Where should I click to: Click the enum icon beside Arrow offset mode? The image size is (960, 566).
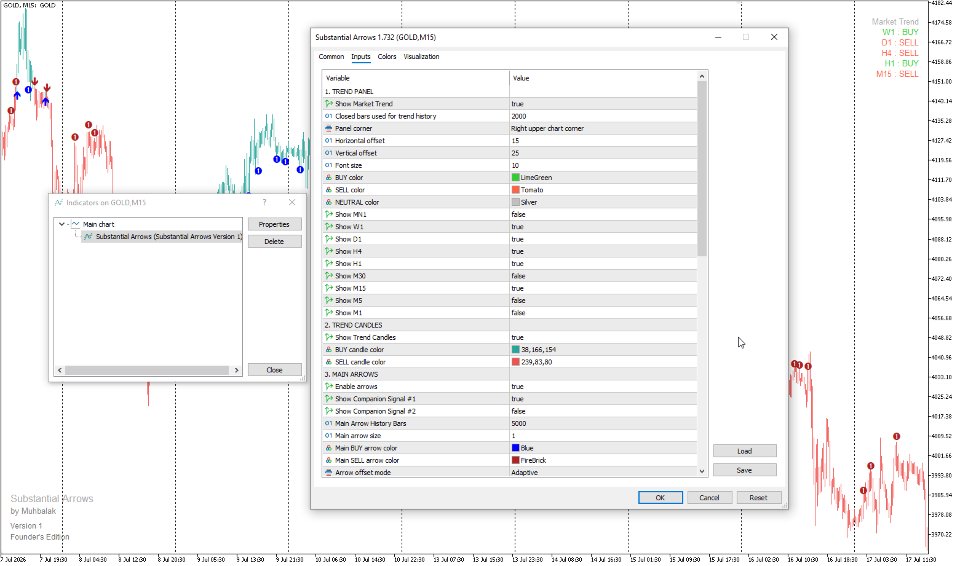(329, 473)
